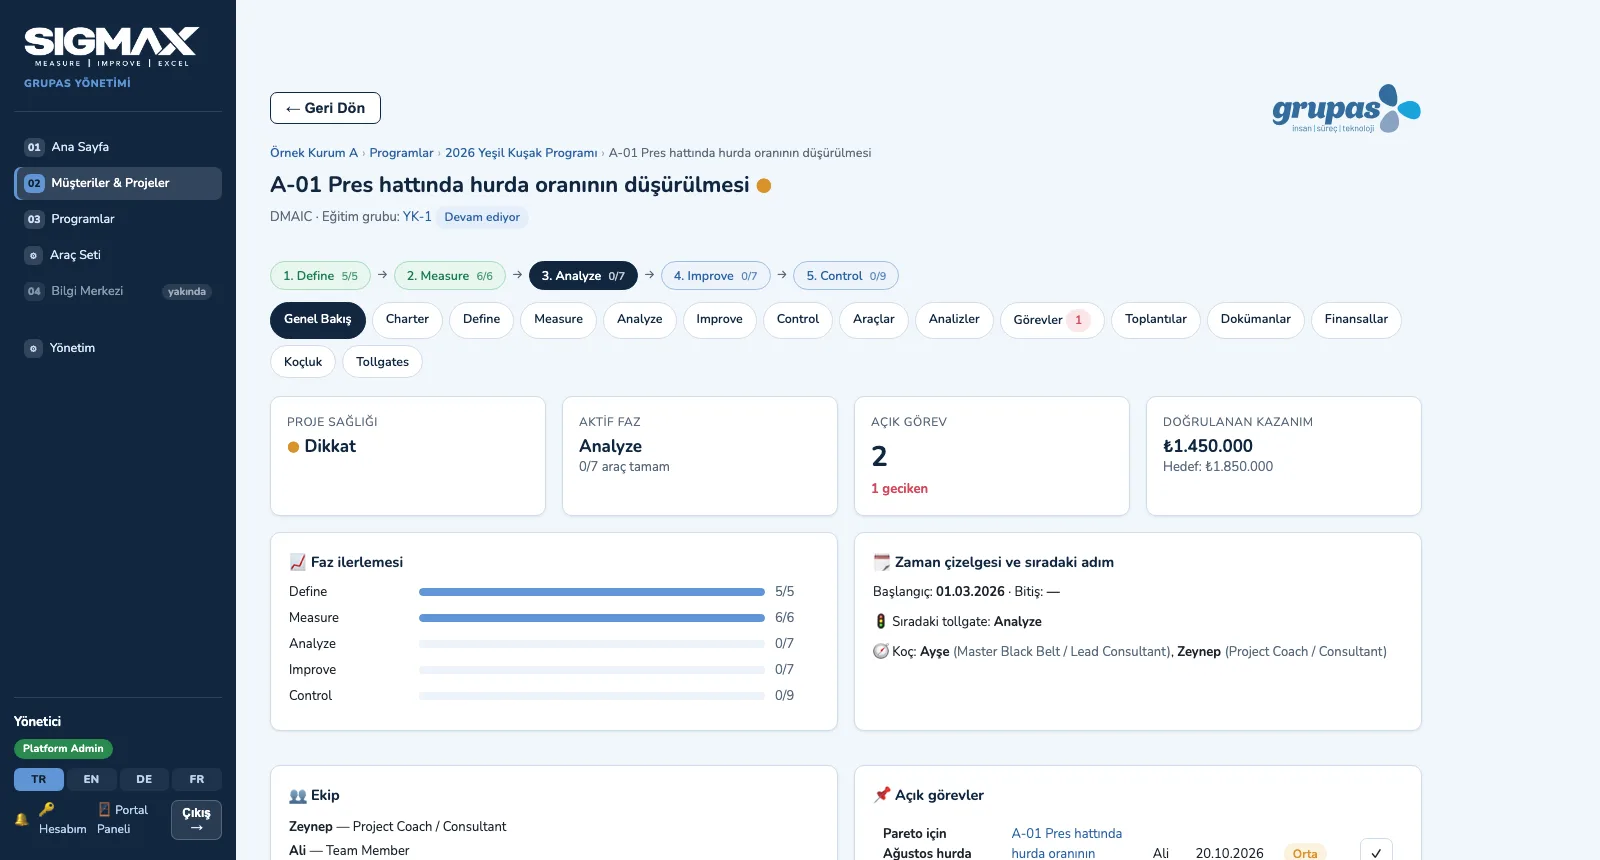Open Programlar breadcrumb link
This screenshot has height=860, width=1600.
click(401, 153)
